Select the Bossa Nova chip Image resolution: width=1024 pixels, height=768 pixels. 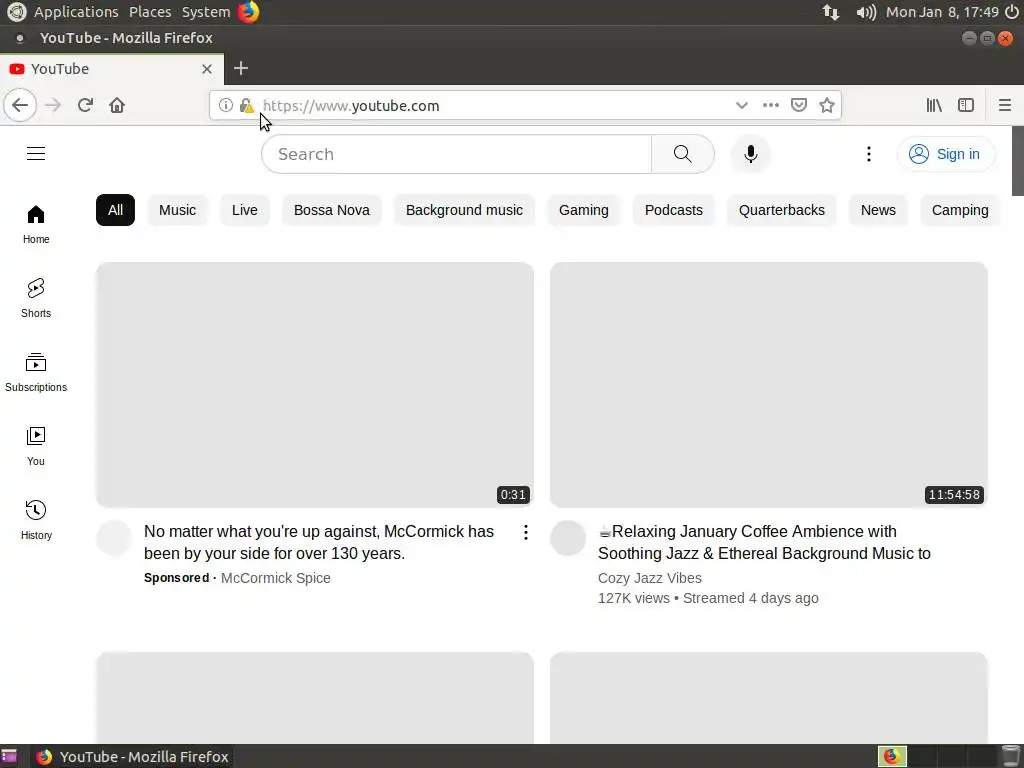(332, 210)
